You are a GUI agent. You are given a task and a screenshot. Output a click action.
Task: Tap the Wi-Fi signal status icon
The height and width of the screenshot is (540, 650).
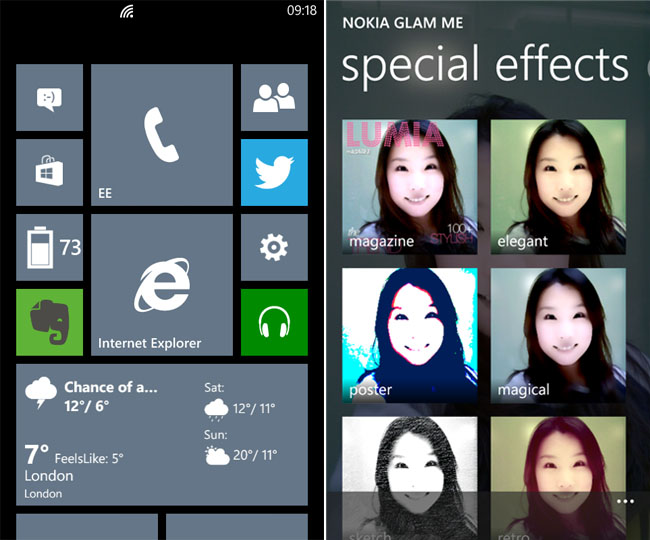(x=127, y=12)
